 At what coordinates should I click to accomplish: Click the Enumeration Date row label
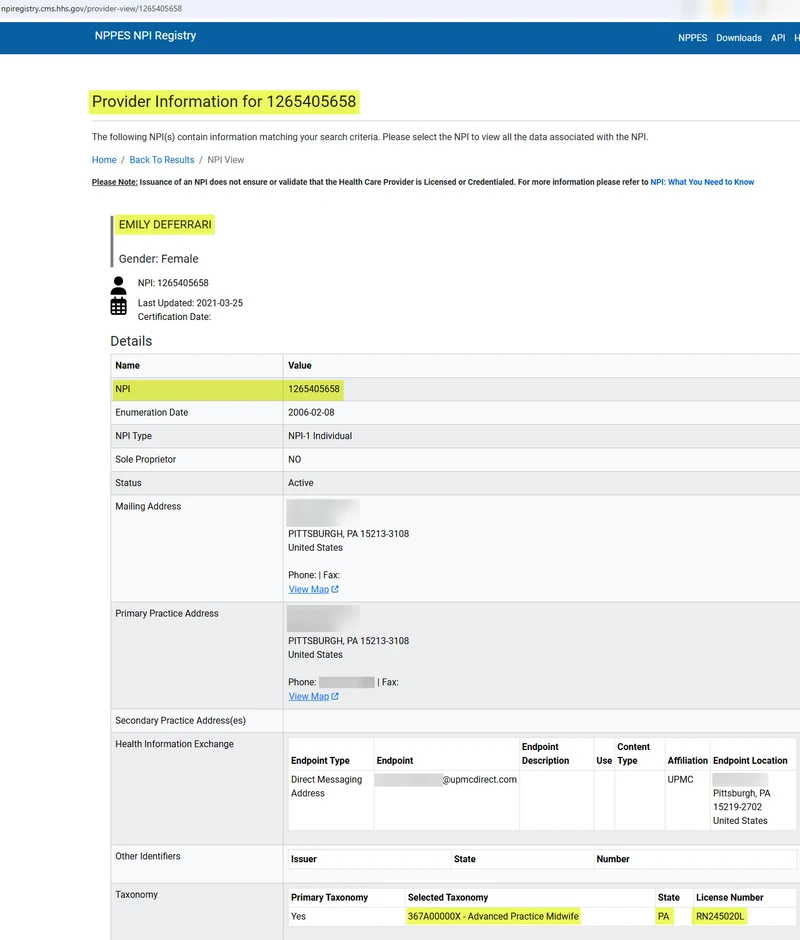click(x=152, y=412)
